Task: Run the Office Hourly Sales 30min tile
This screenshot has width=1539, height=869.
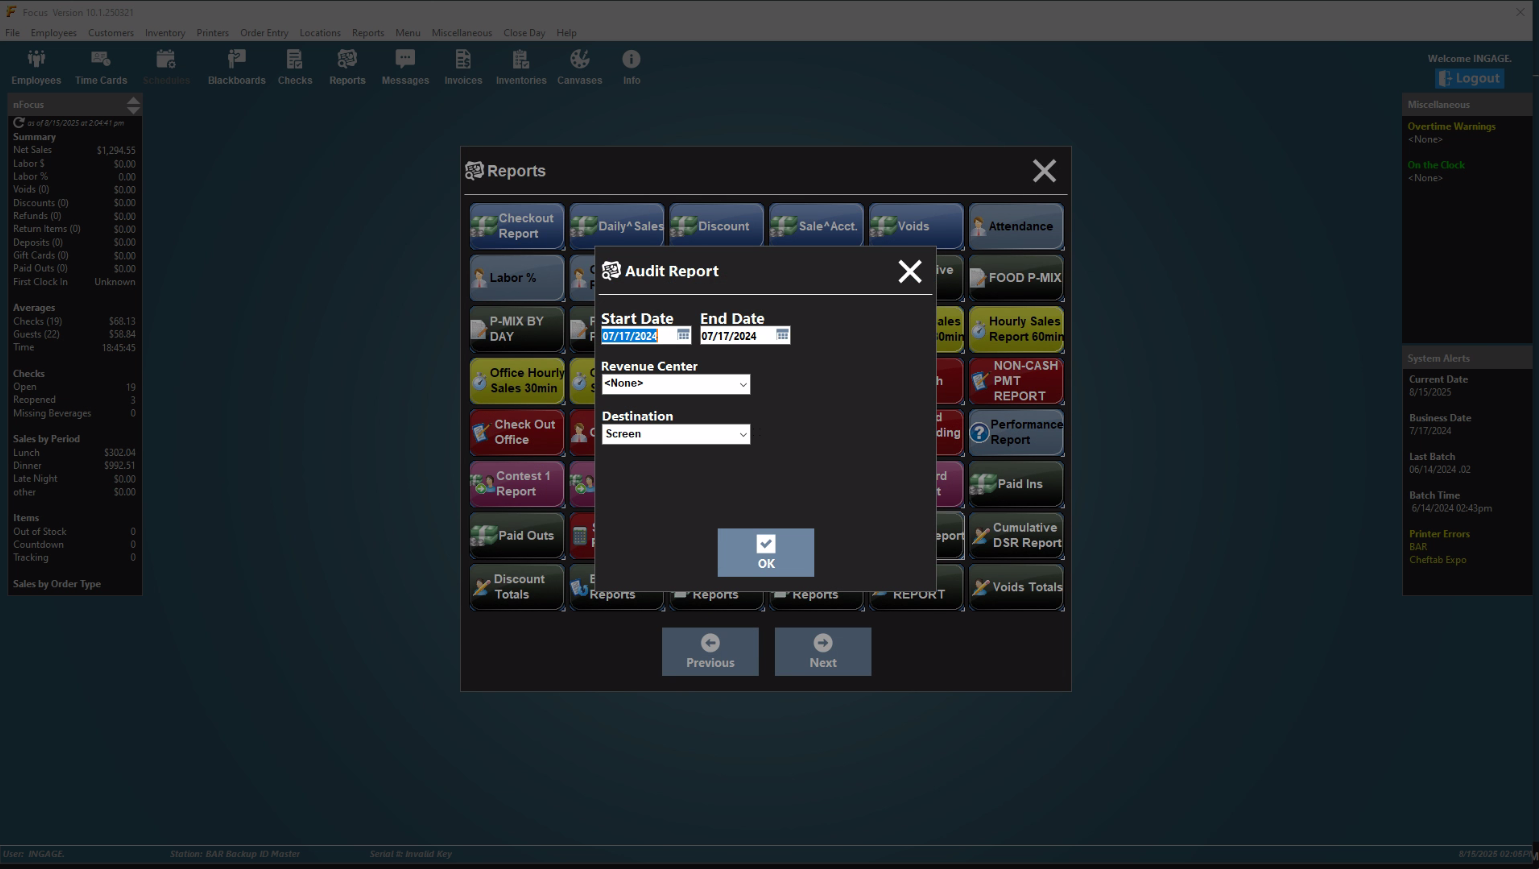Action: pyautogui.click(x=517, y=381)
